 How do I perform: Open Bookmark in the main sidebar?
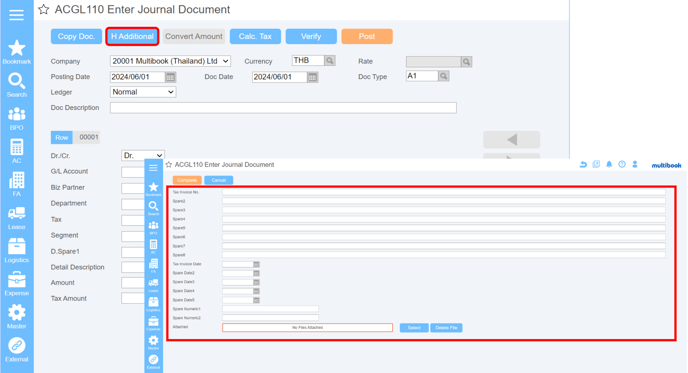pos(17,52)
